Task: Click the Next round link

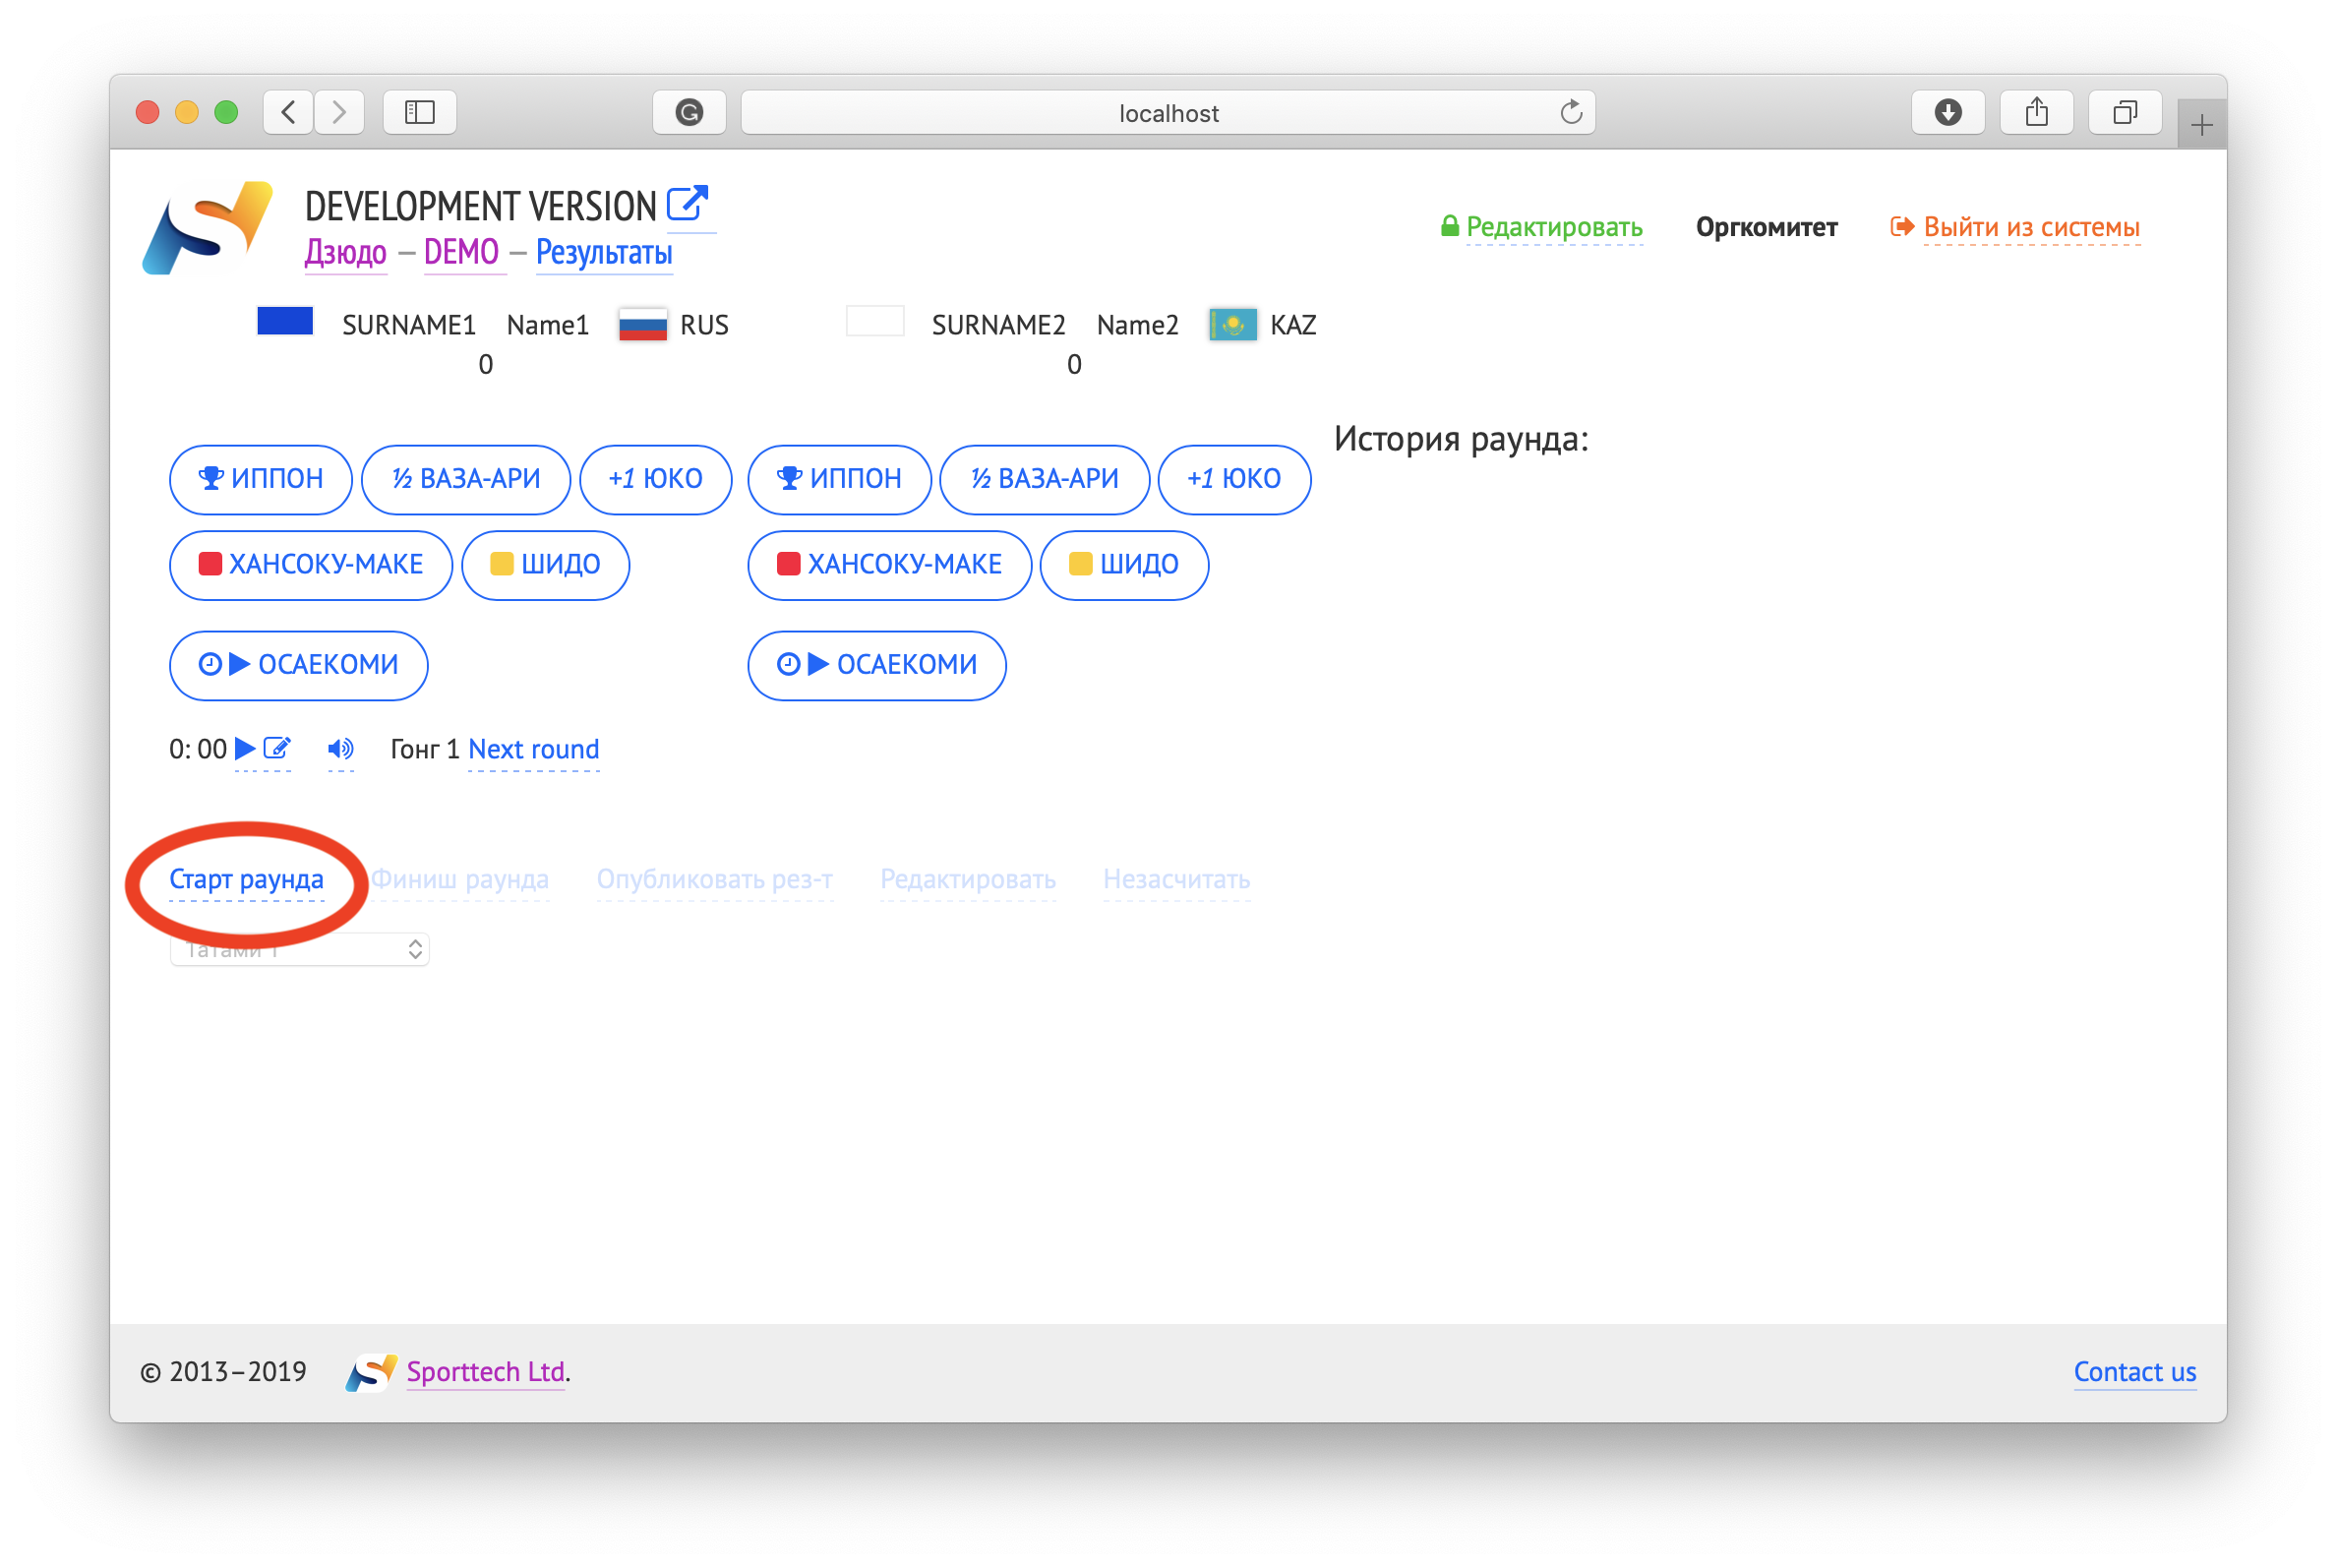Action: coord(533,749)
